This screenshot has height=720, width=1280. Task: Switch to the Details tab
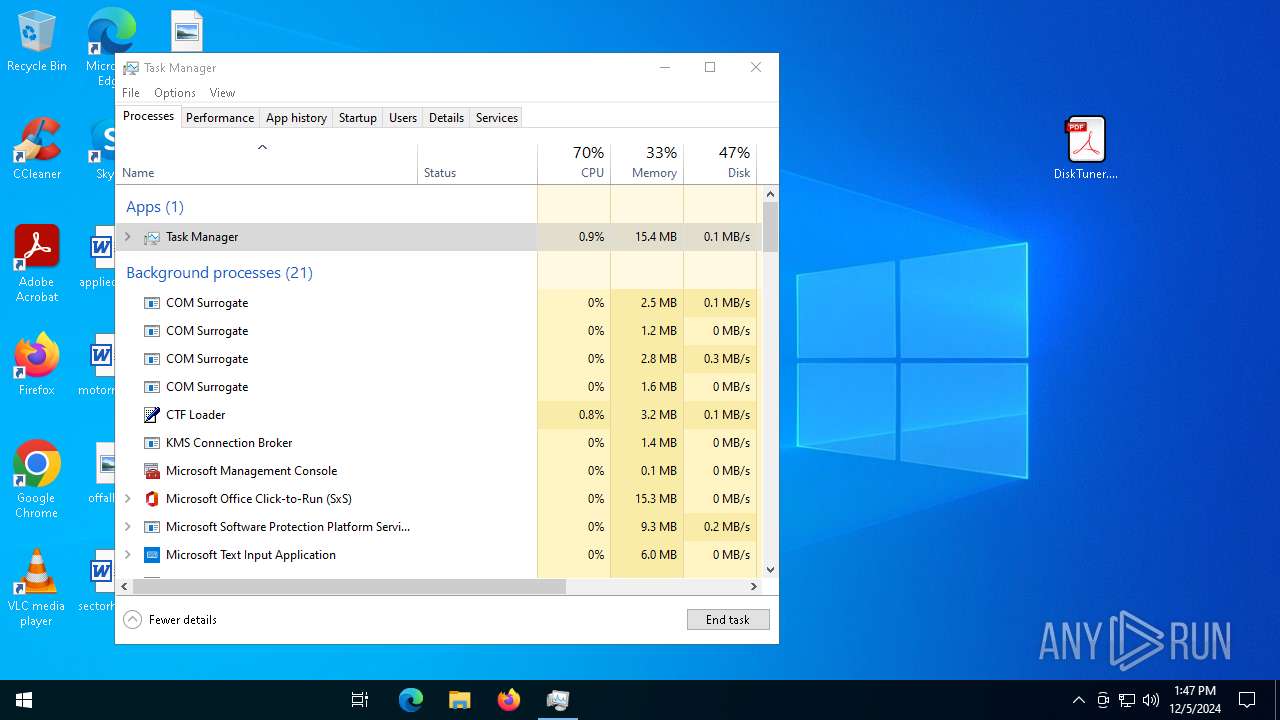[446, 118]
